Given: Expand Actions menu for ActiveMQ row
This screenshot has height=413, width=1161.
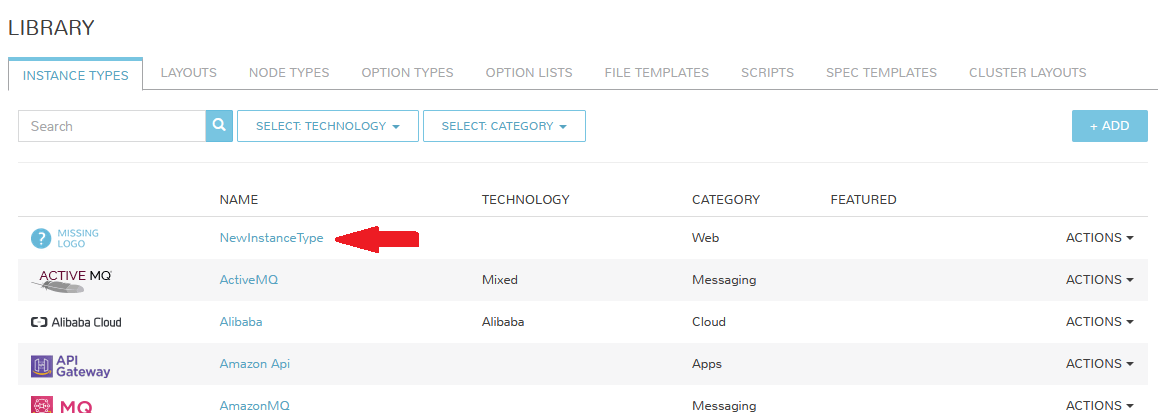Looking at the screenshot, I should [1099, 280].
